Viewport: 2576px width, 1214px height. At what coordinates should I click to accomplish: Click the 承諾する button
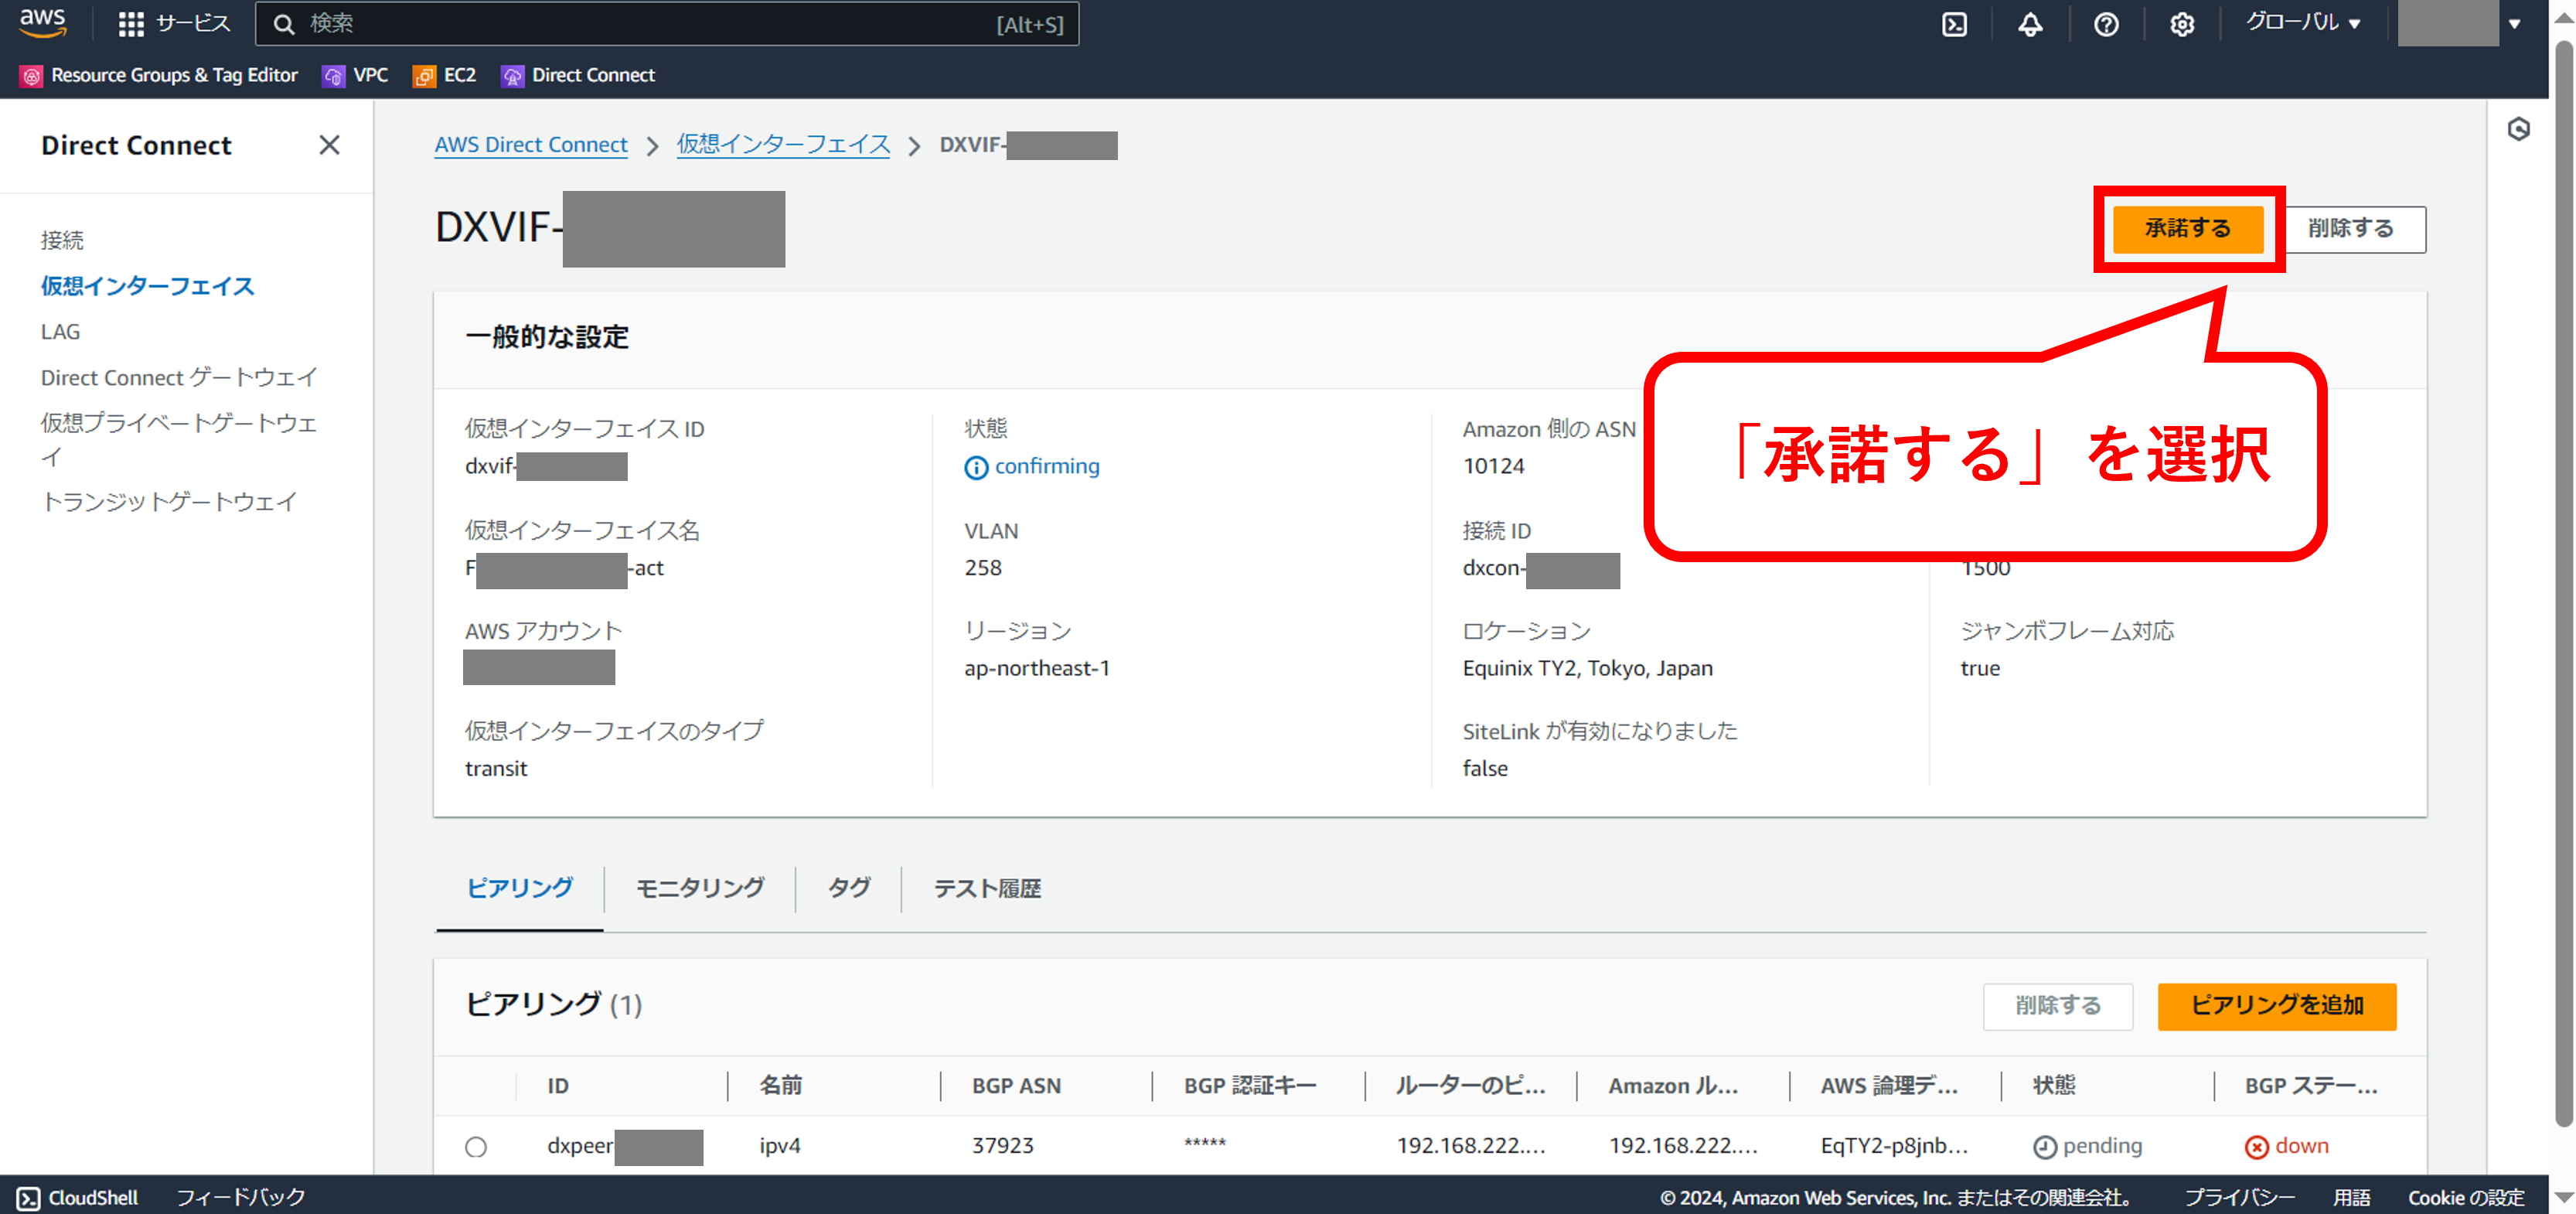[x=2187, y=229]
